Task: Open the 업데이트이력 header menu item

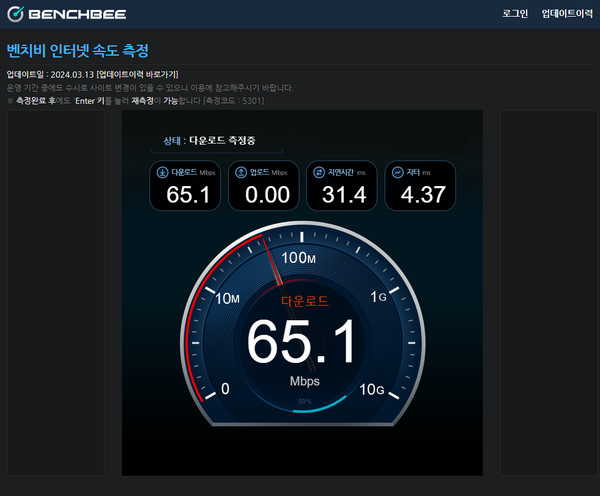Action: pos(567,14)
